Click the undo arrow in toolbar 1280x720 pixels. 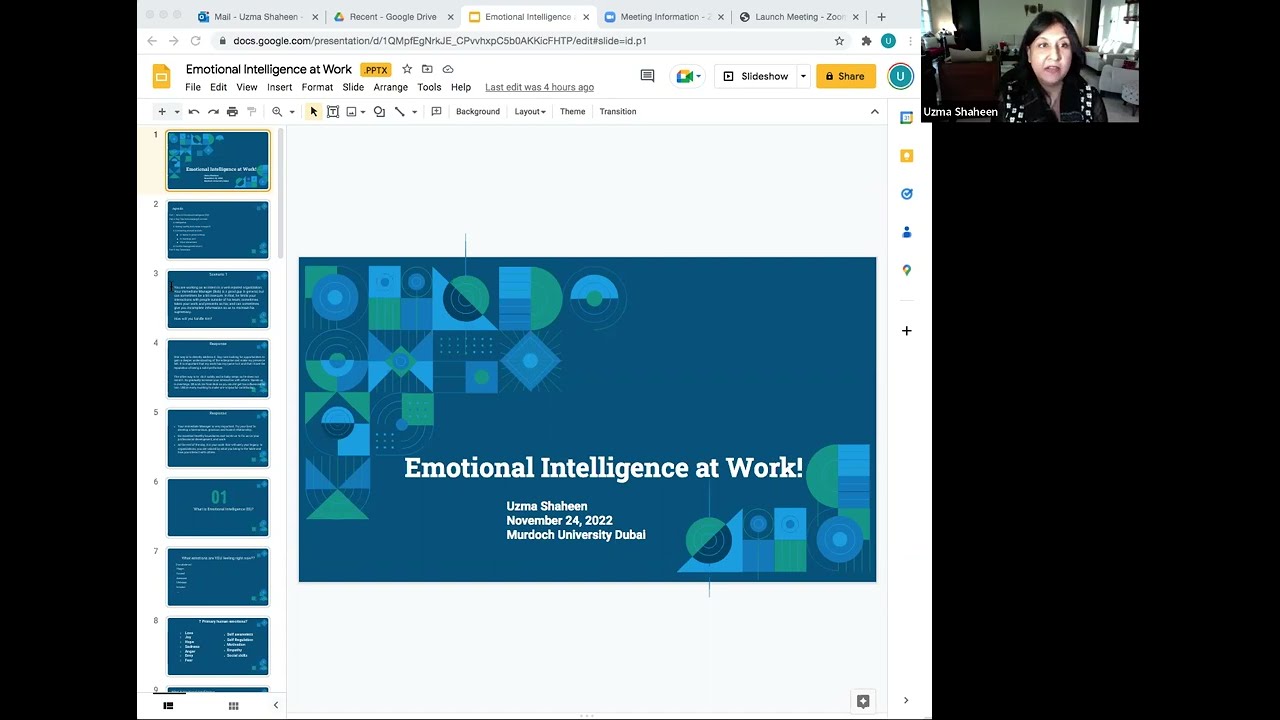194,112
